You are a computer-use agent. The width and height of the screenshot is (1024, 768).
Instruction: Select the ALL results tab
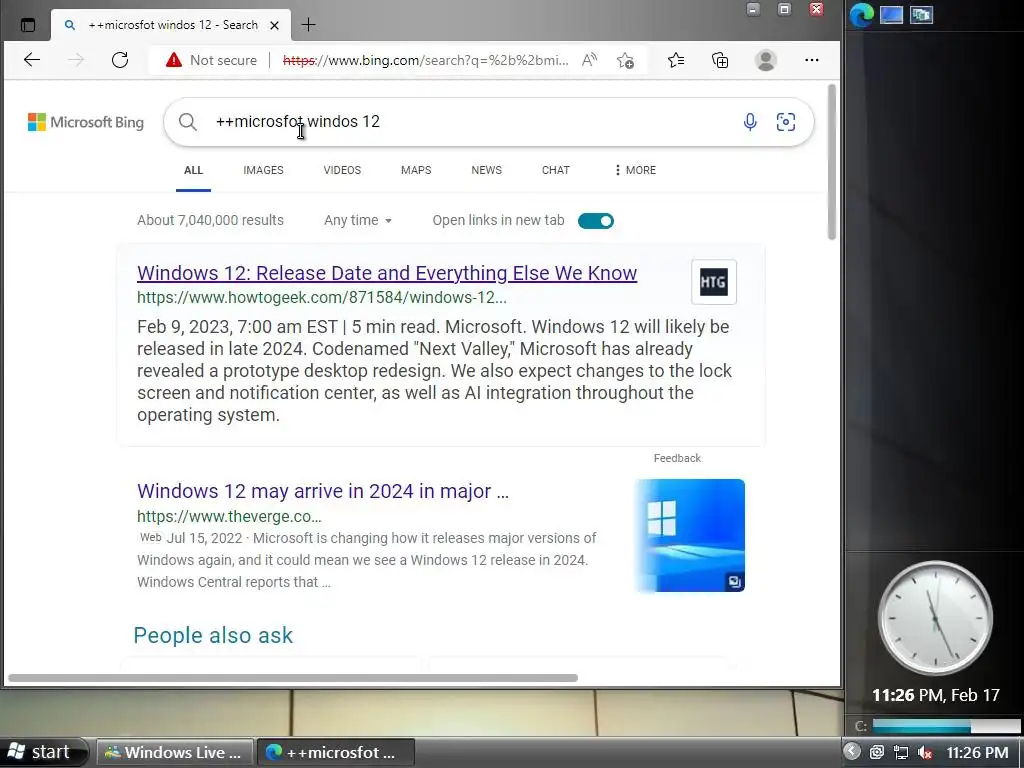(193, 170)
